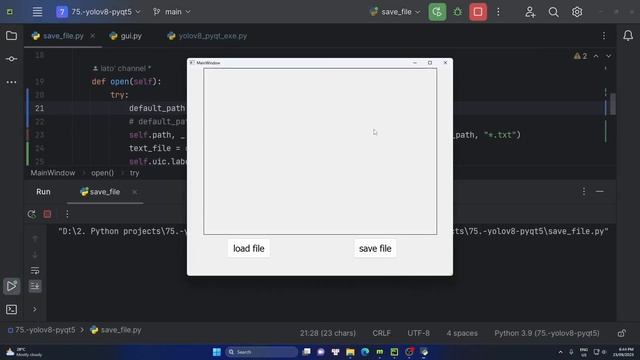Viewport: 640px width, 360px height.
Task: Close the save_file Run panel tab
Action: click(x=134, y=192)
